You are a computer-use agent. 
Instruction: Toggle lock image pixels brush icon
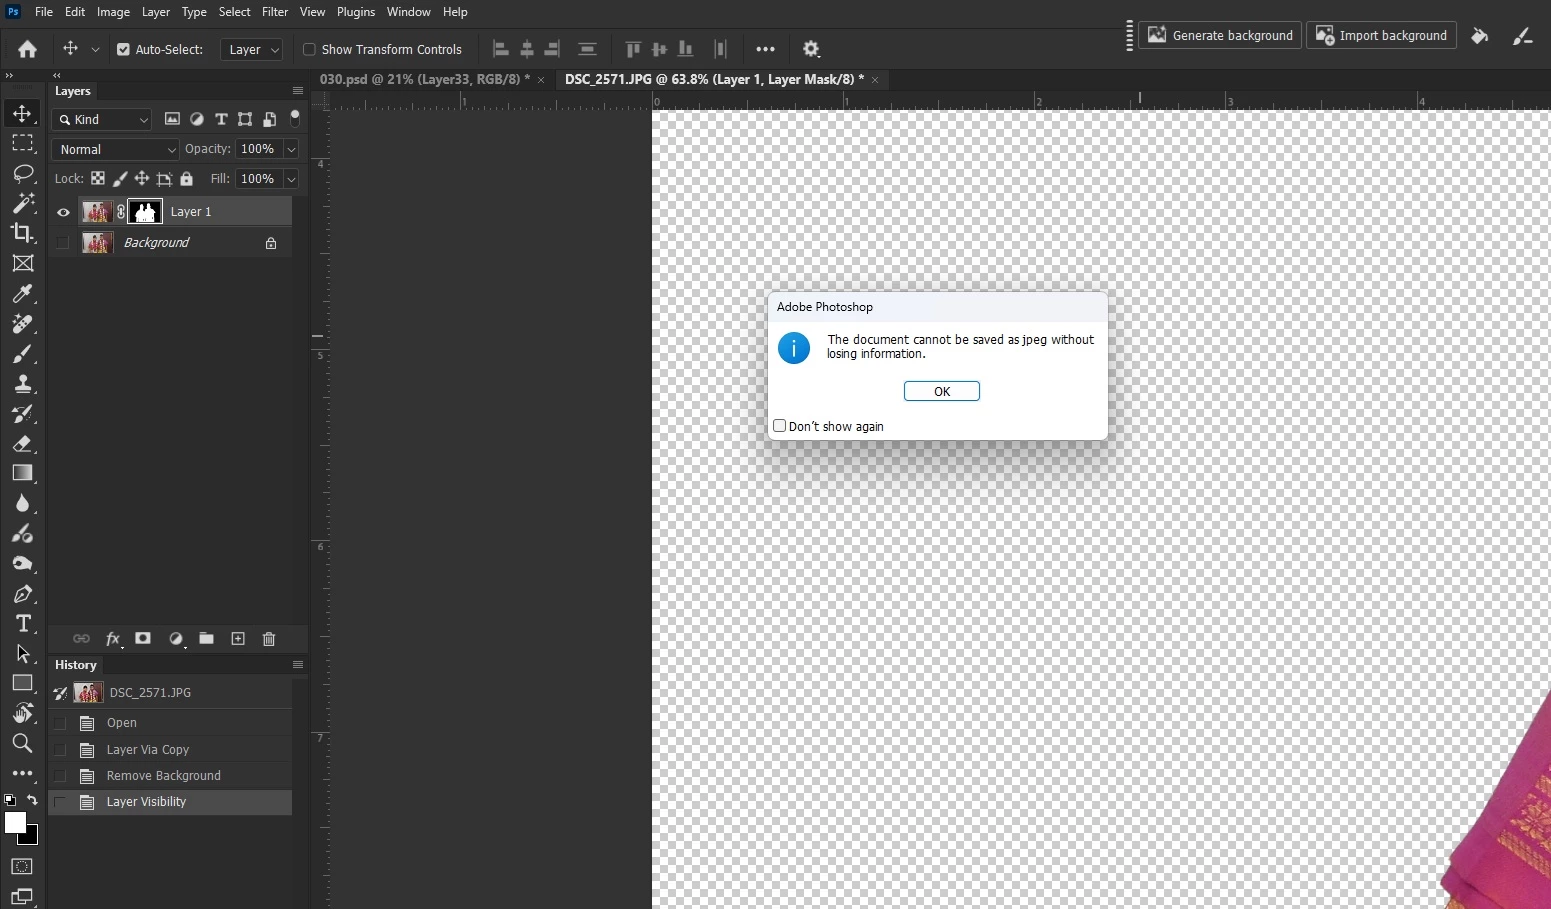120,179
